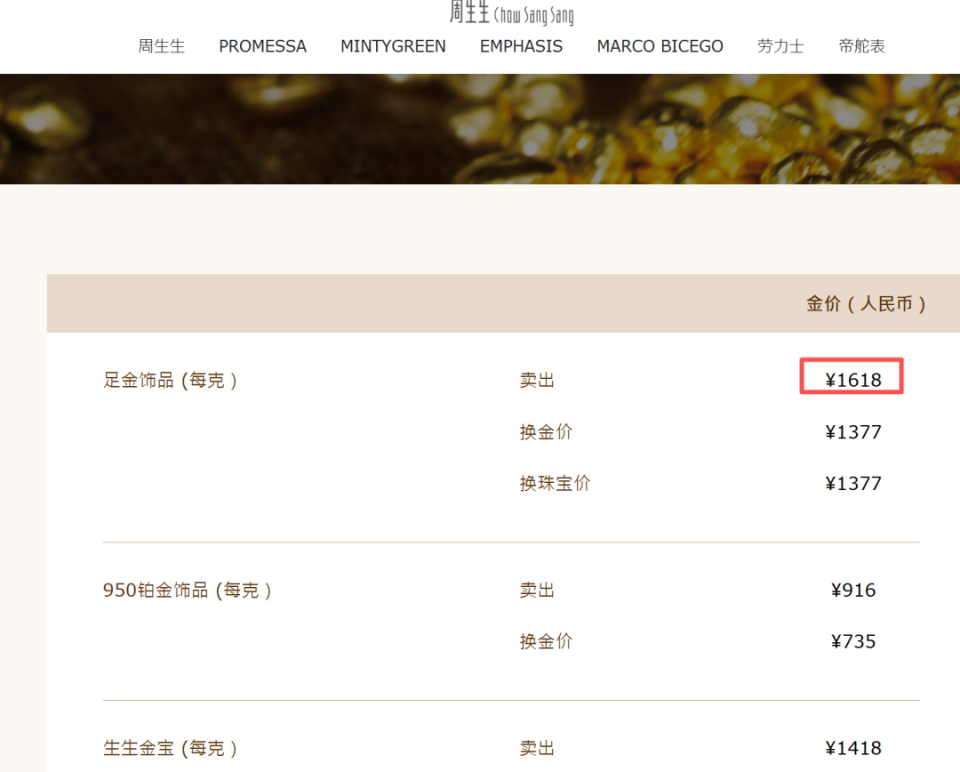960x772 pixels.
Task: Click the ¥916 platinum selling price
Action: pos(853,590)
